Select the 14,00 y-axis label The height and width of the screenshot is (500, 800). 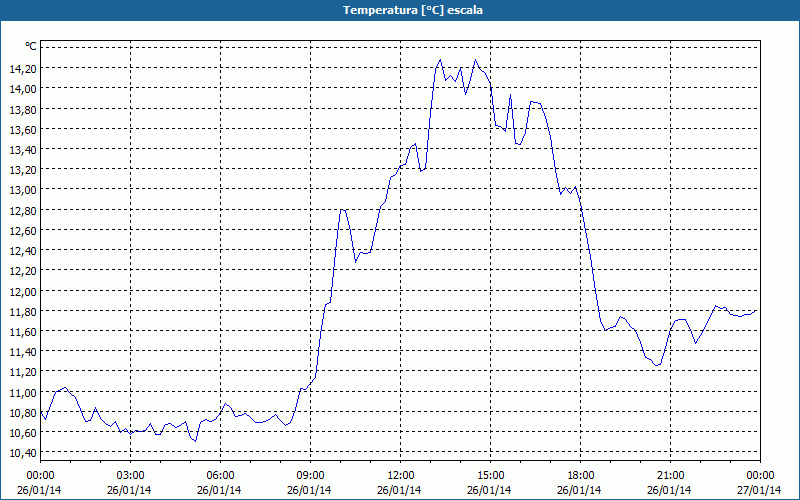tap(22, 88)
